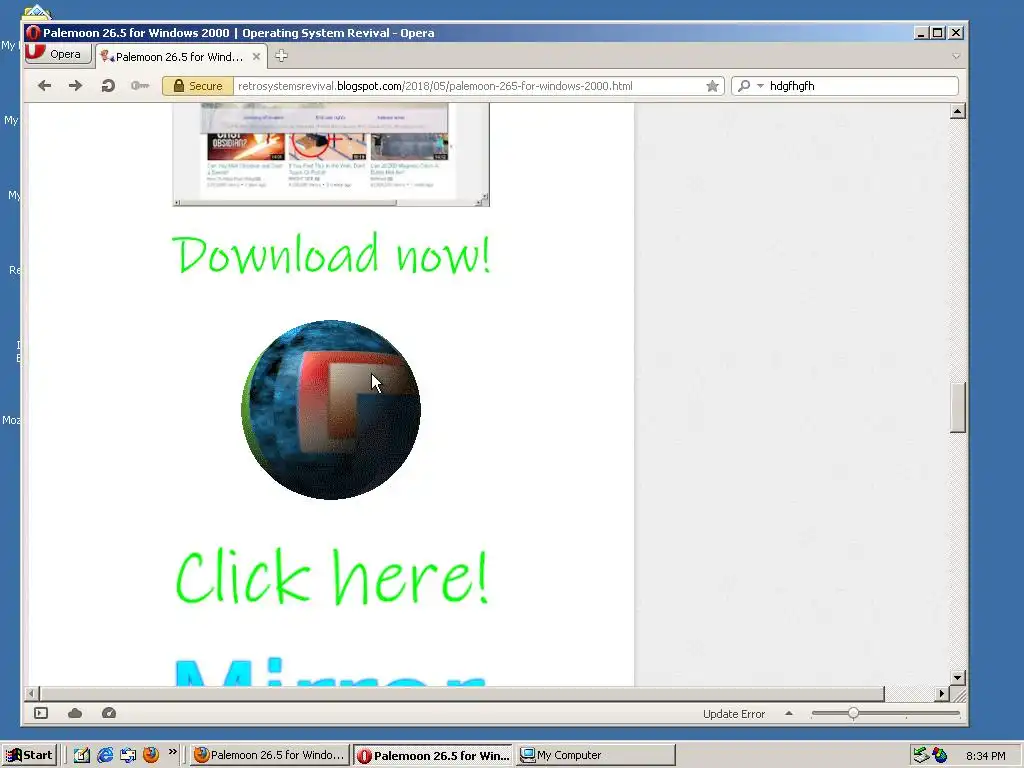Bookmark page with the star icon
The width and height of the screenshot is (1024, 768).
point(712,86)
